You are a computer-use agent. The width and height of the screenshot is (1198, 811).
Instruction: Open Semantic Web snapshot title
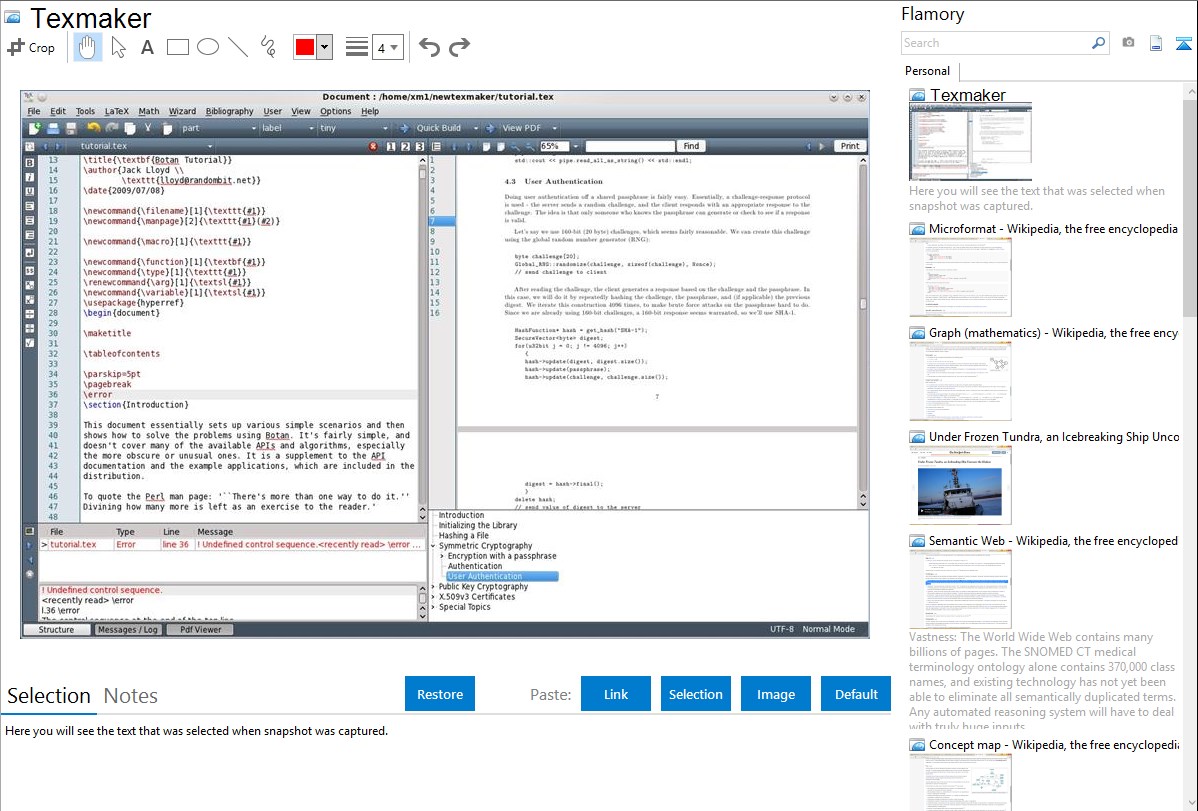(1053, 540)
